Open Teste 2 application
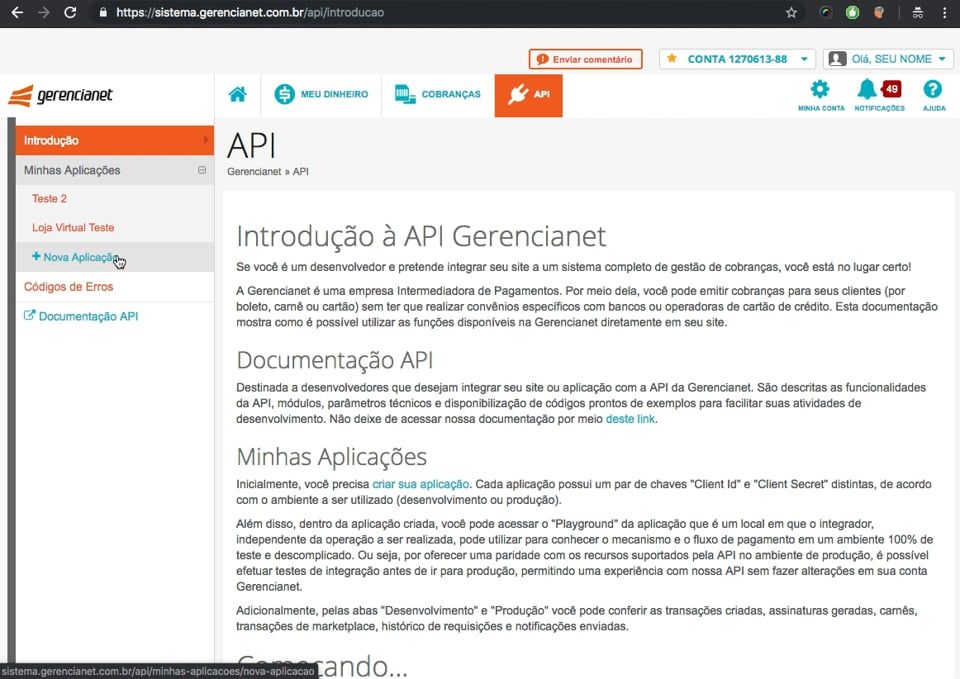The height and width of the screenshot is (679, 960). 49,198
